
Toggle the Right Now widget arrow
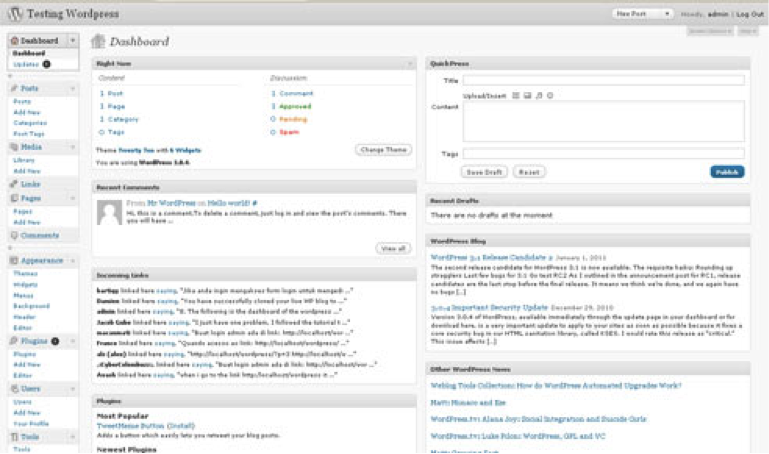(x=410, y=64)
